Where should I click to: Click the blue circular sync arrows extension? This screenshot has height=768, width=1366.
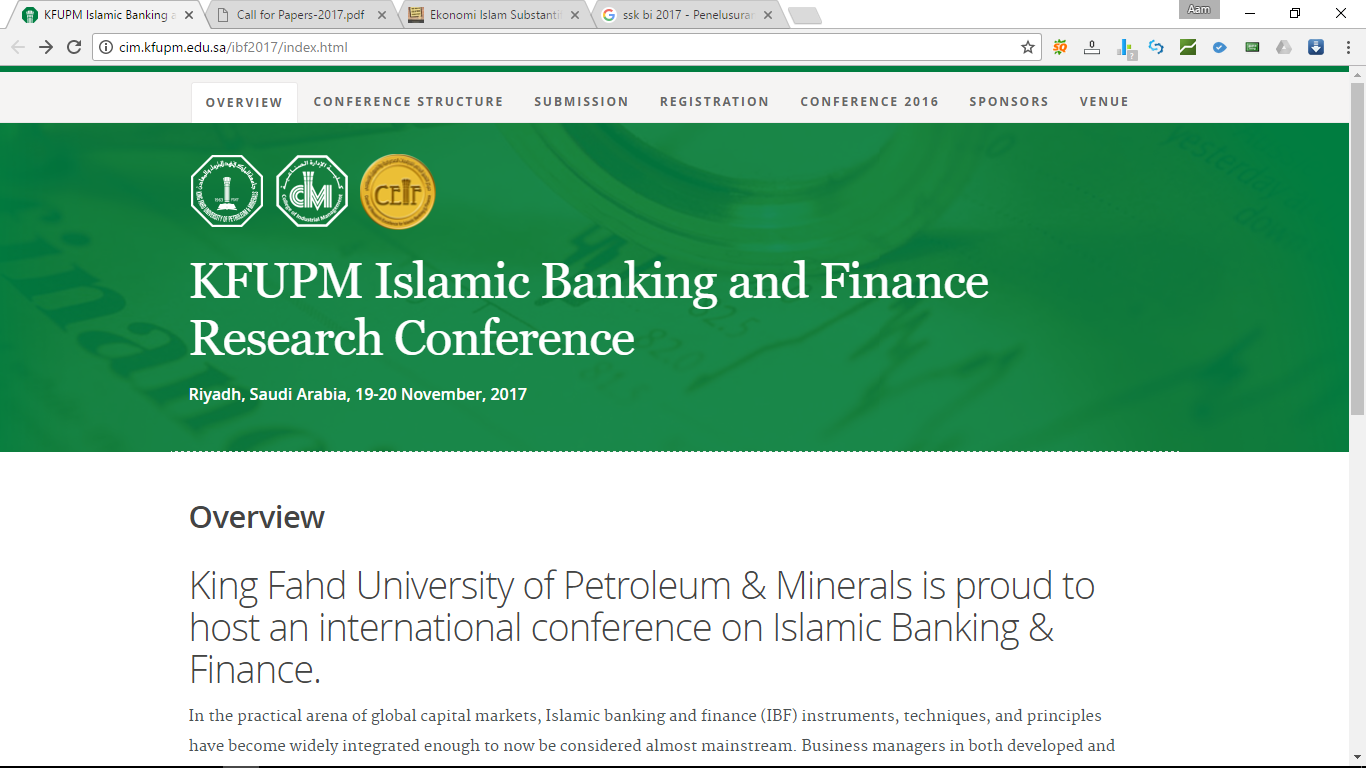click(x=1156, y=47)
